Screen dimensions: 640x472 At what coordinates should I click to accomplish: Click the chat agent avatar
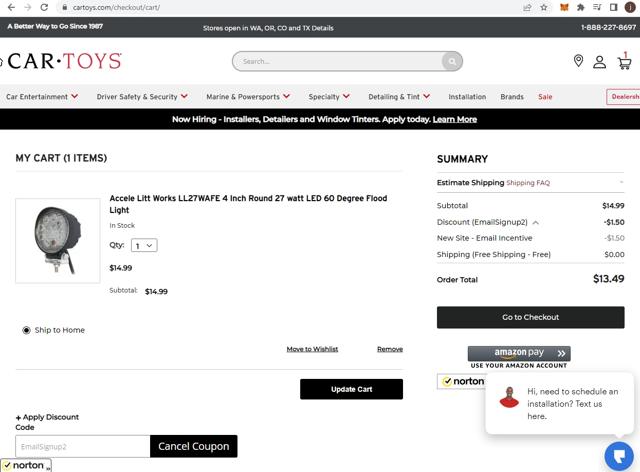tap(509, 397)
